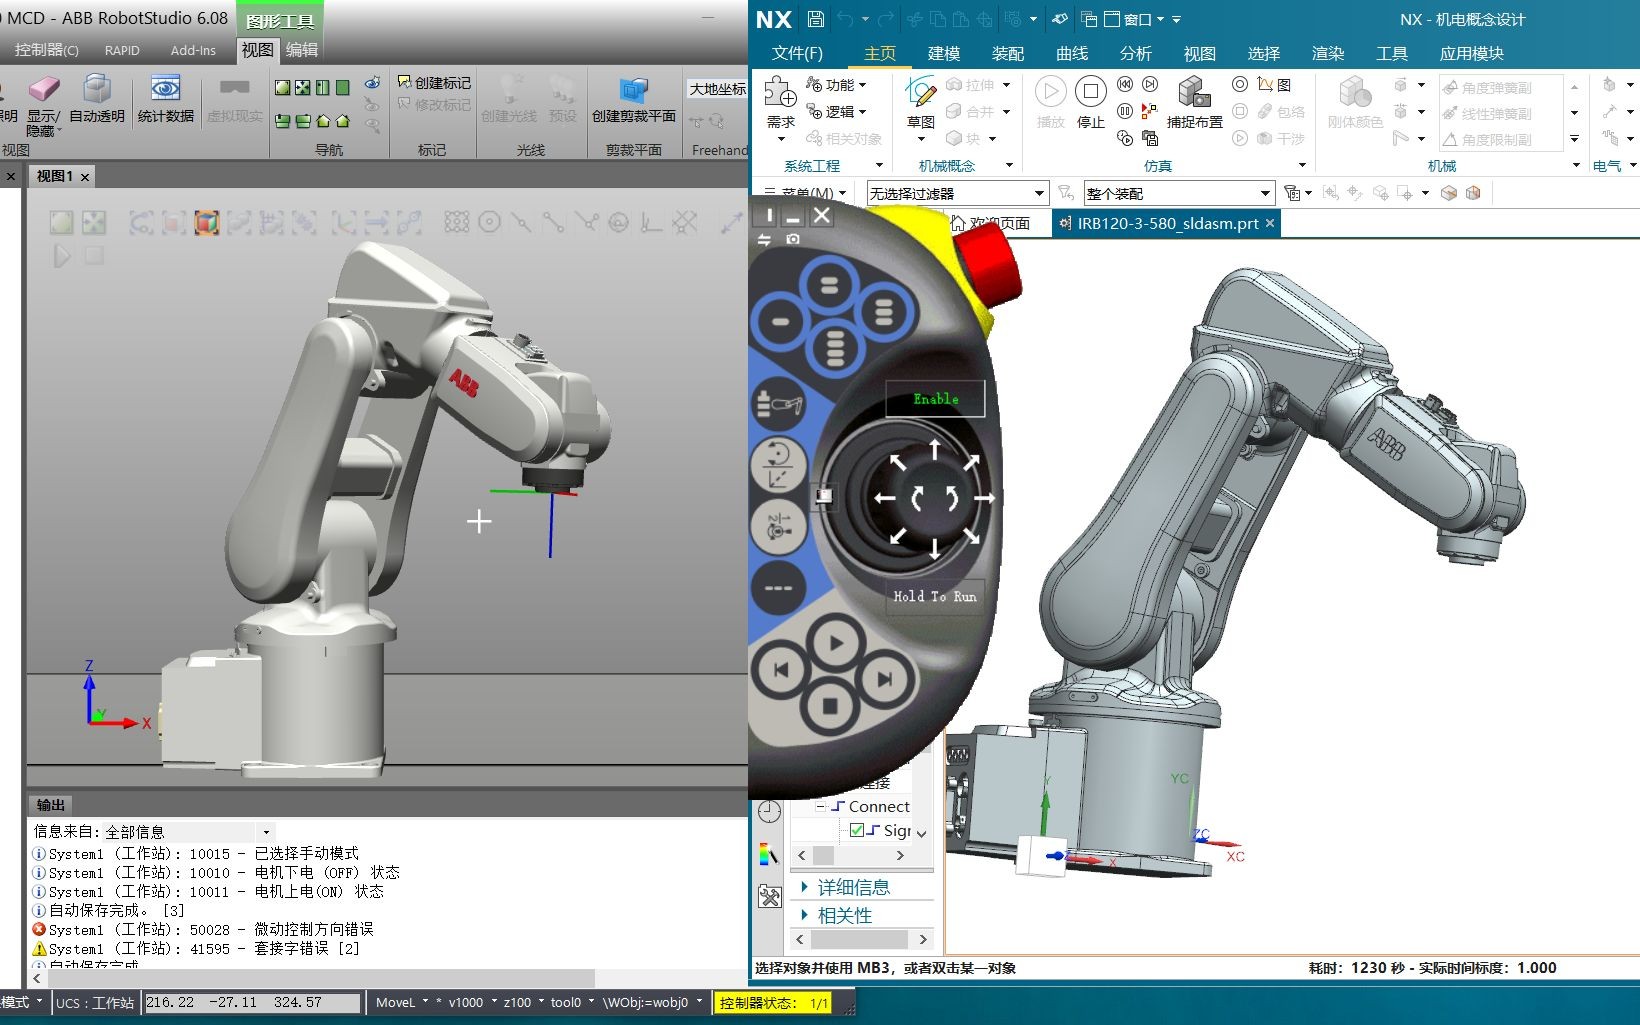Open the 整个装配 assembly scope dropdown
Screen dimensions: 1640x1025
click(1264, 192)
